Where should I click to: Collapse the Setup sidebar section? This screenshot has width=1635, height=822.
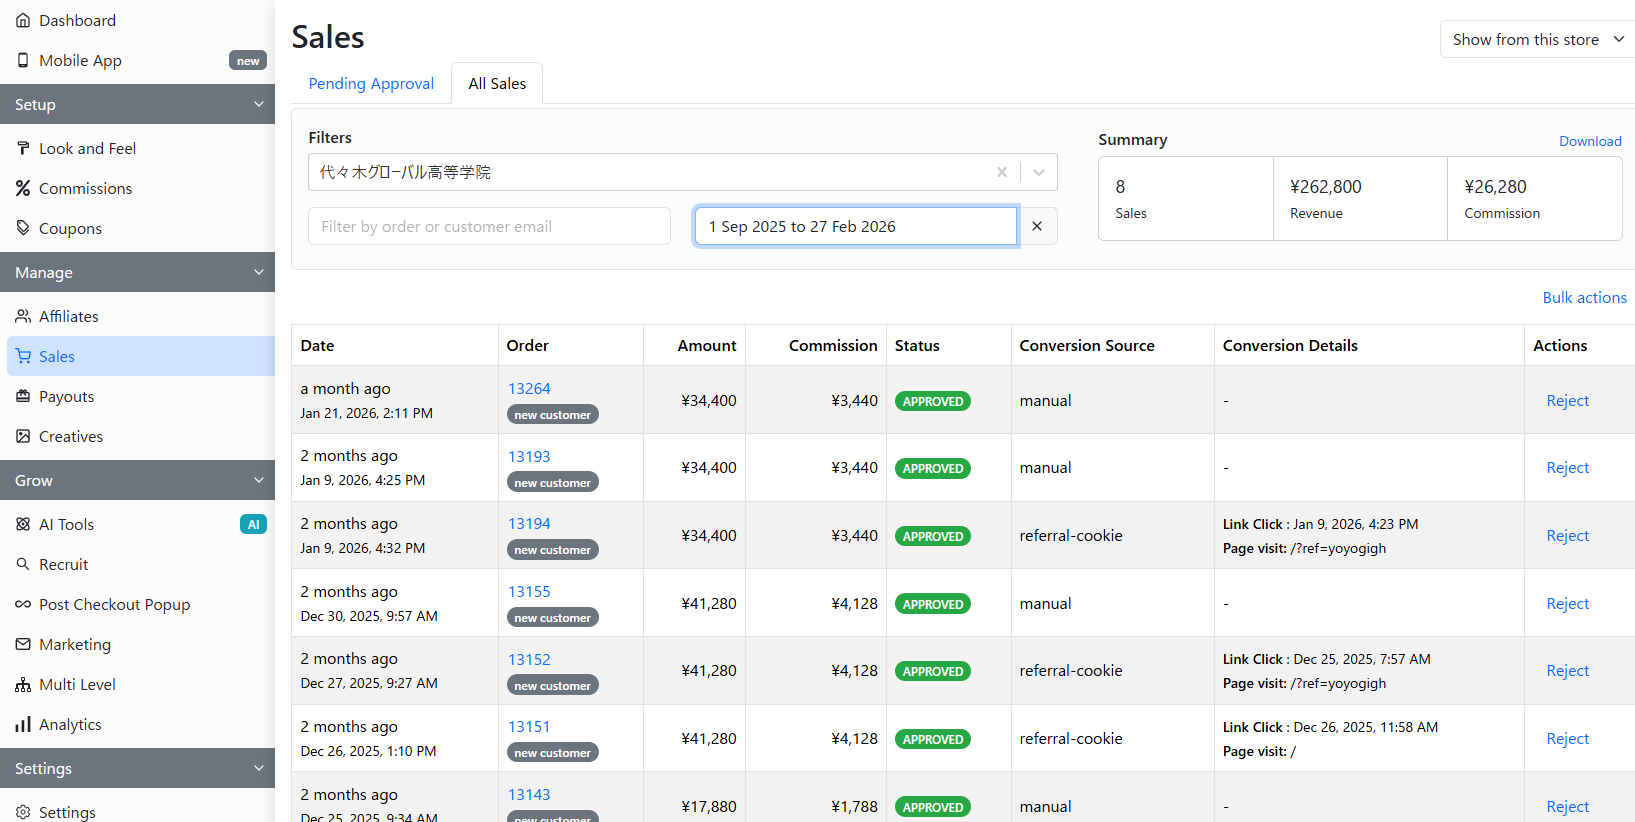[258, 104]
